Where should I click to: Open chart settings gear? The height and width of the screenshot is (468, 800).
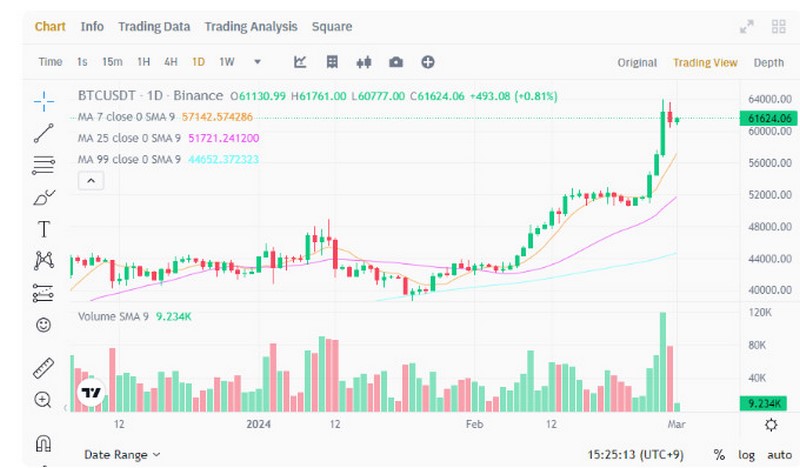771,425
